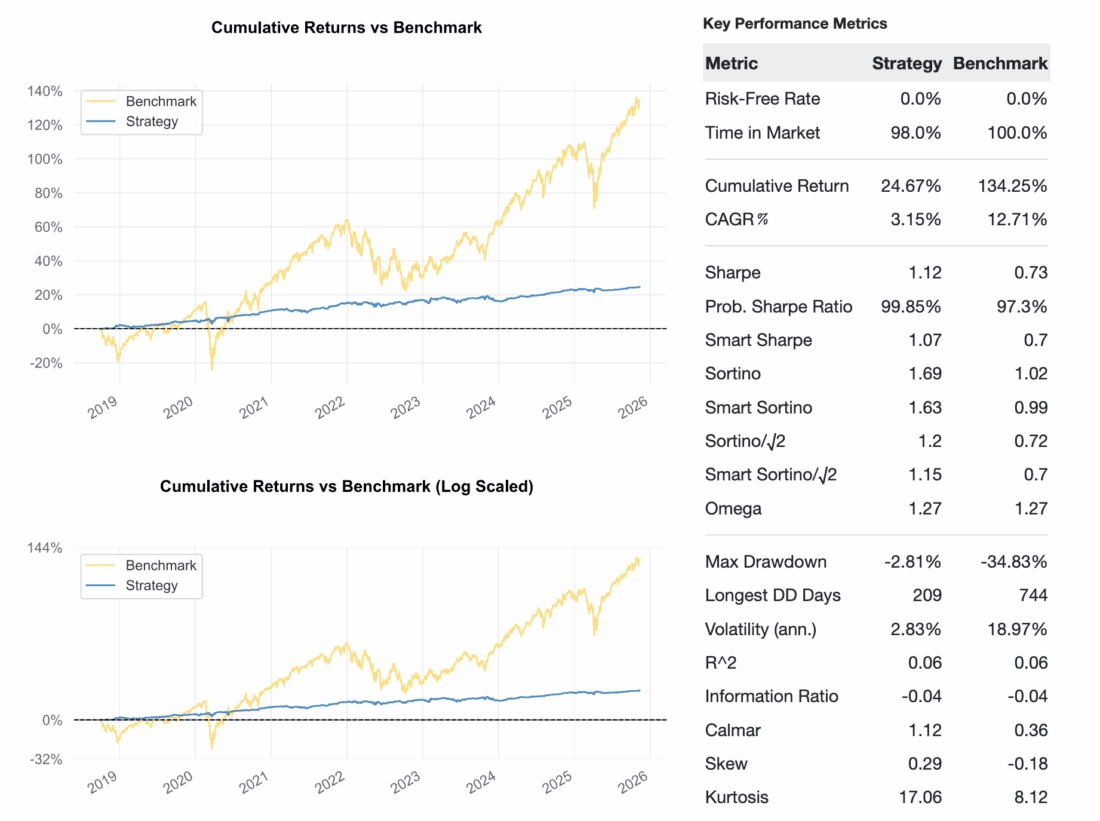Click the 140% y-axis label

coord(46,91)
